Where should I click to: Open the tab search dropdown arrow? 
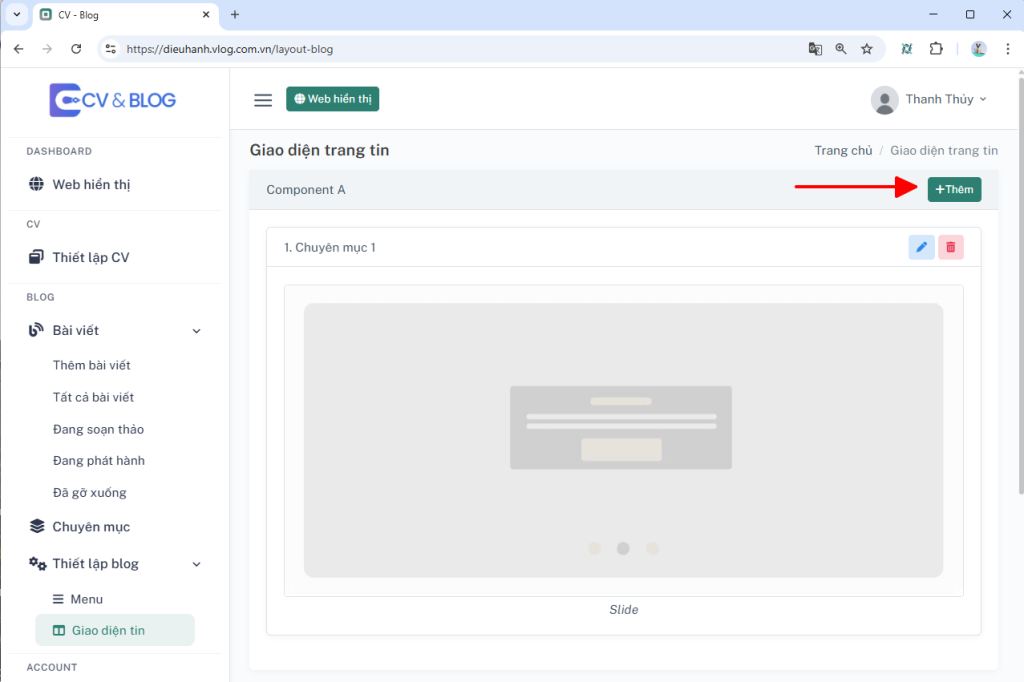tap(17, 14)
